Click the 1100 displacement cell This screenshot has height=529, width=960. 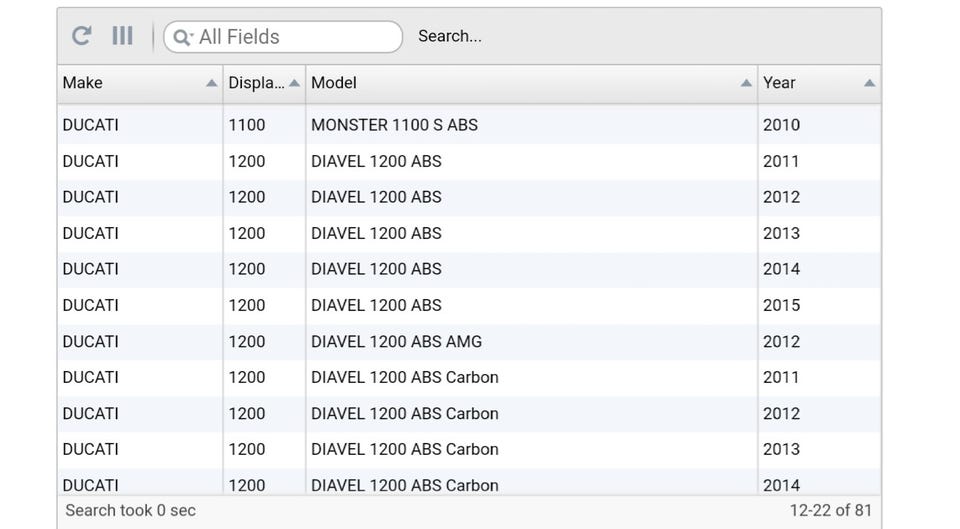(x=247, y=125)
